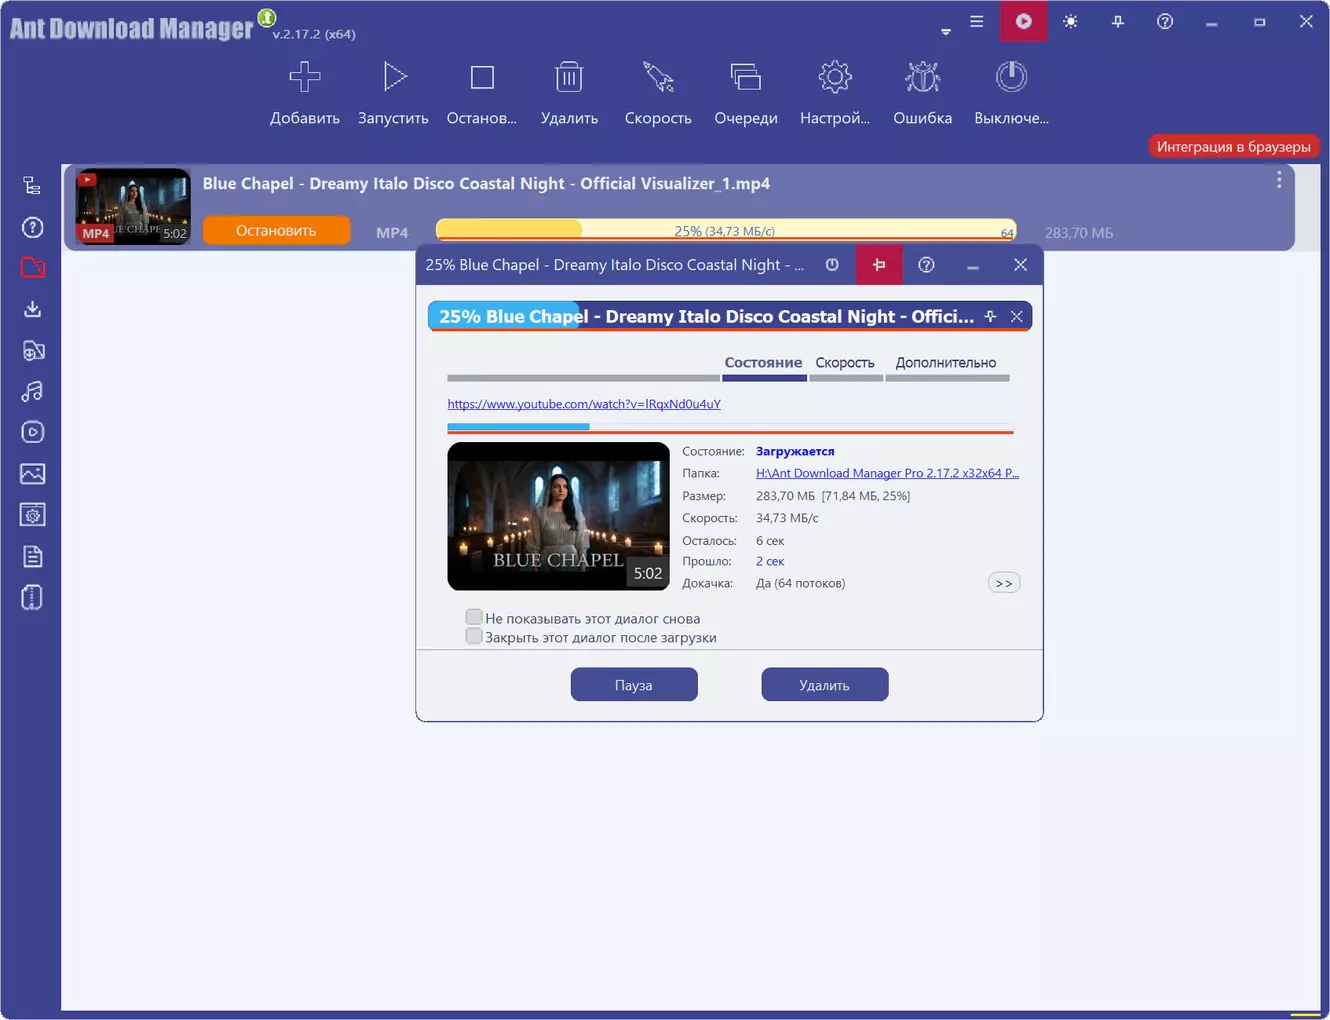Select the category tree sidebar icon
The width and height of the screenshot is (1330, 1020).
click(x=32, y=185)
